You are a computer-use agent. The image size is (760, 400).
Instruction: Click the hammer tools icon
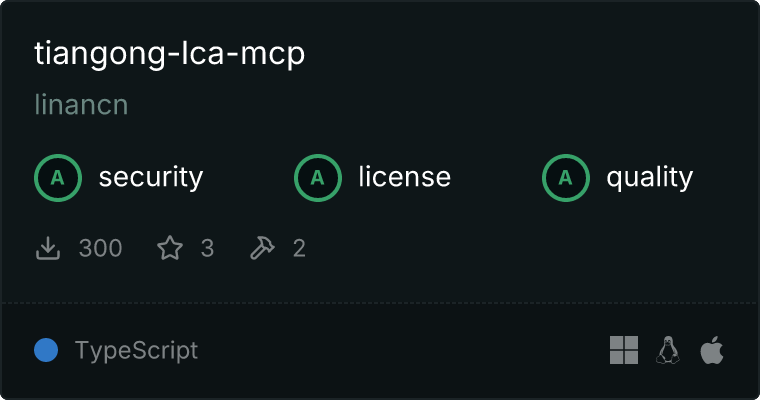point(262,248)
